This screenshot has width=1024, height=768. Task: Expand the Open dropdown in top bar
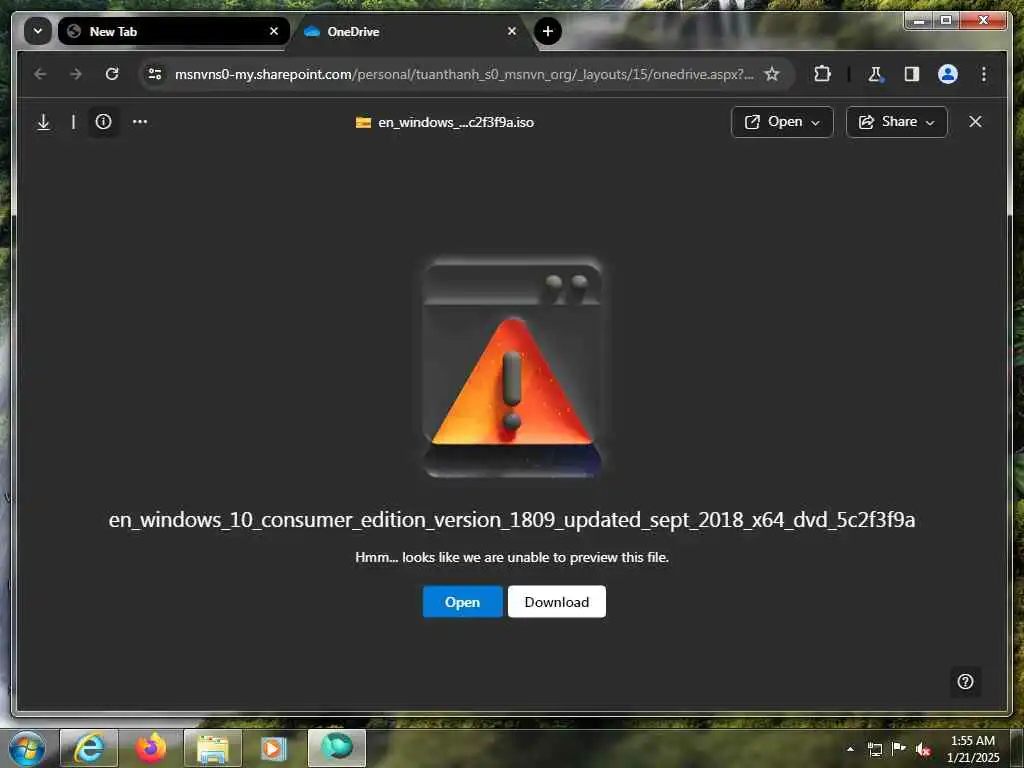(x=782, y=122)
